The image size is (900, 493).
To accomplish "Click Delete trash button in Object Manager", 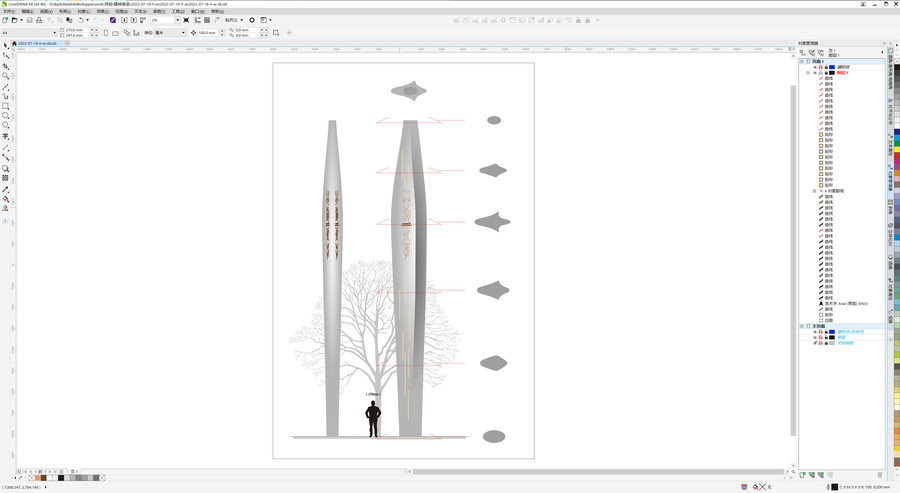I will pos(880,475).
